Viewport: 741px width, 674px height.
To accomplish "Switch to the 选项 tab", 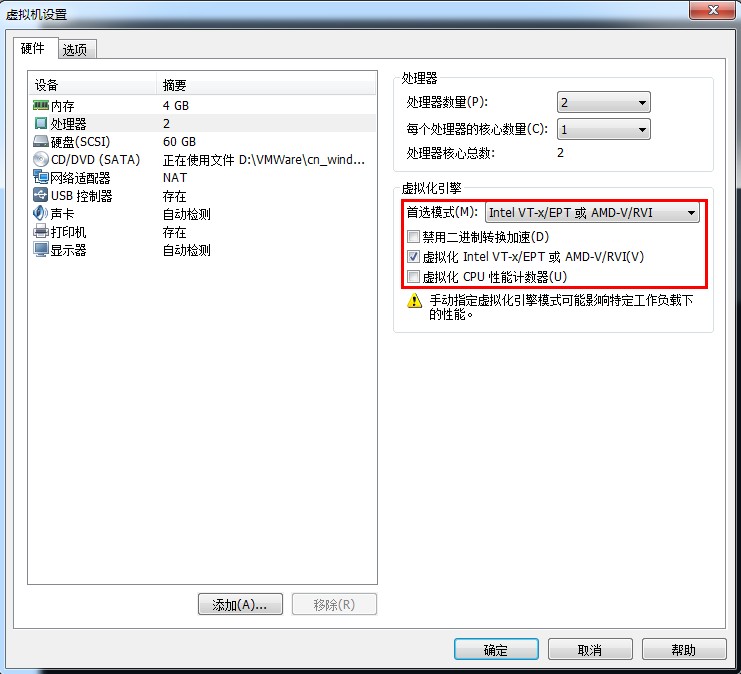I will tap(75, 49).
